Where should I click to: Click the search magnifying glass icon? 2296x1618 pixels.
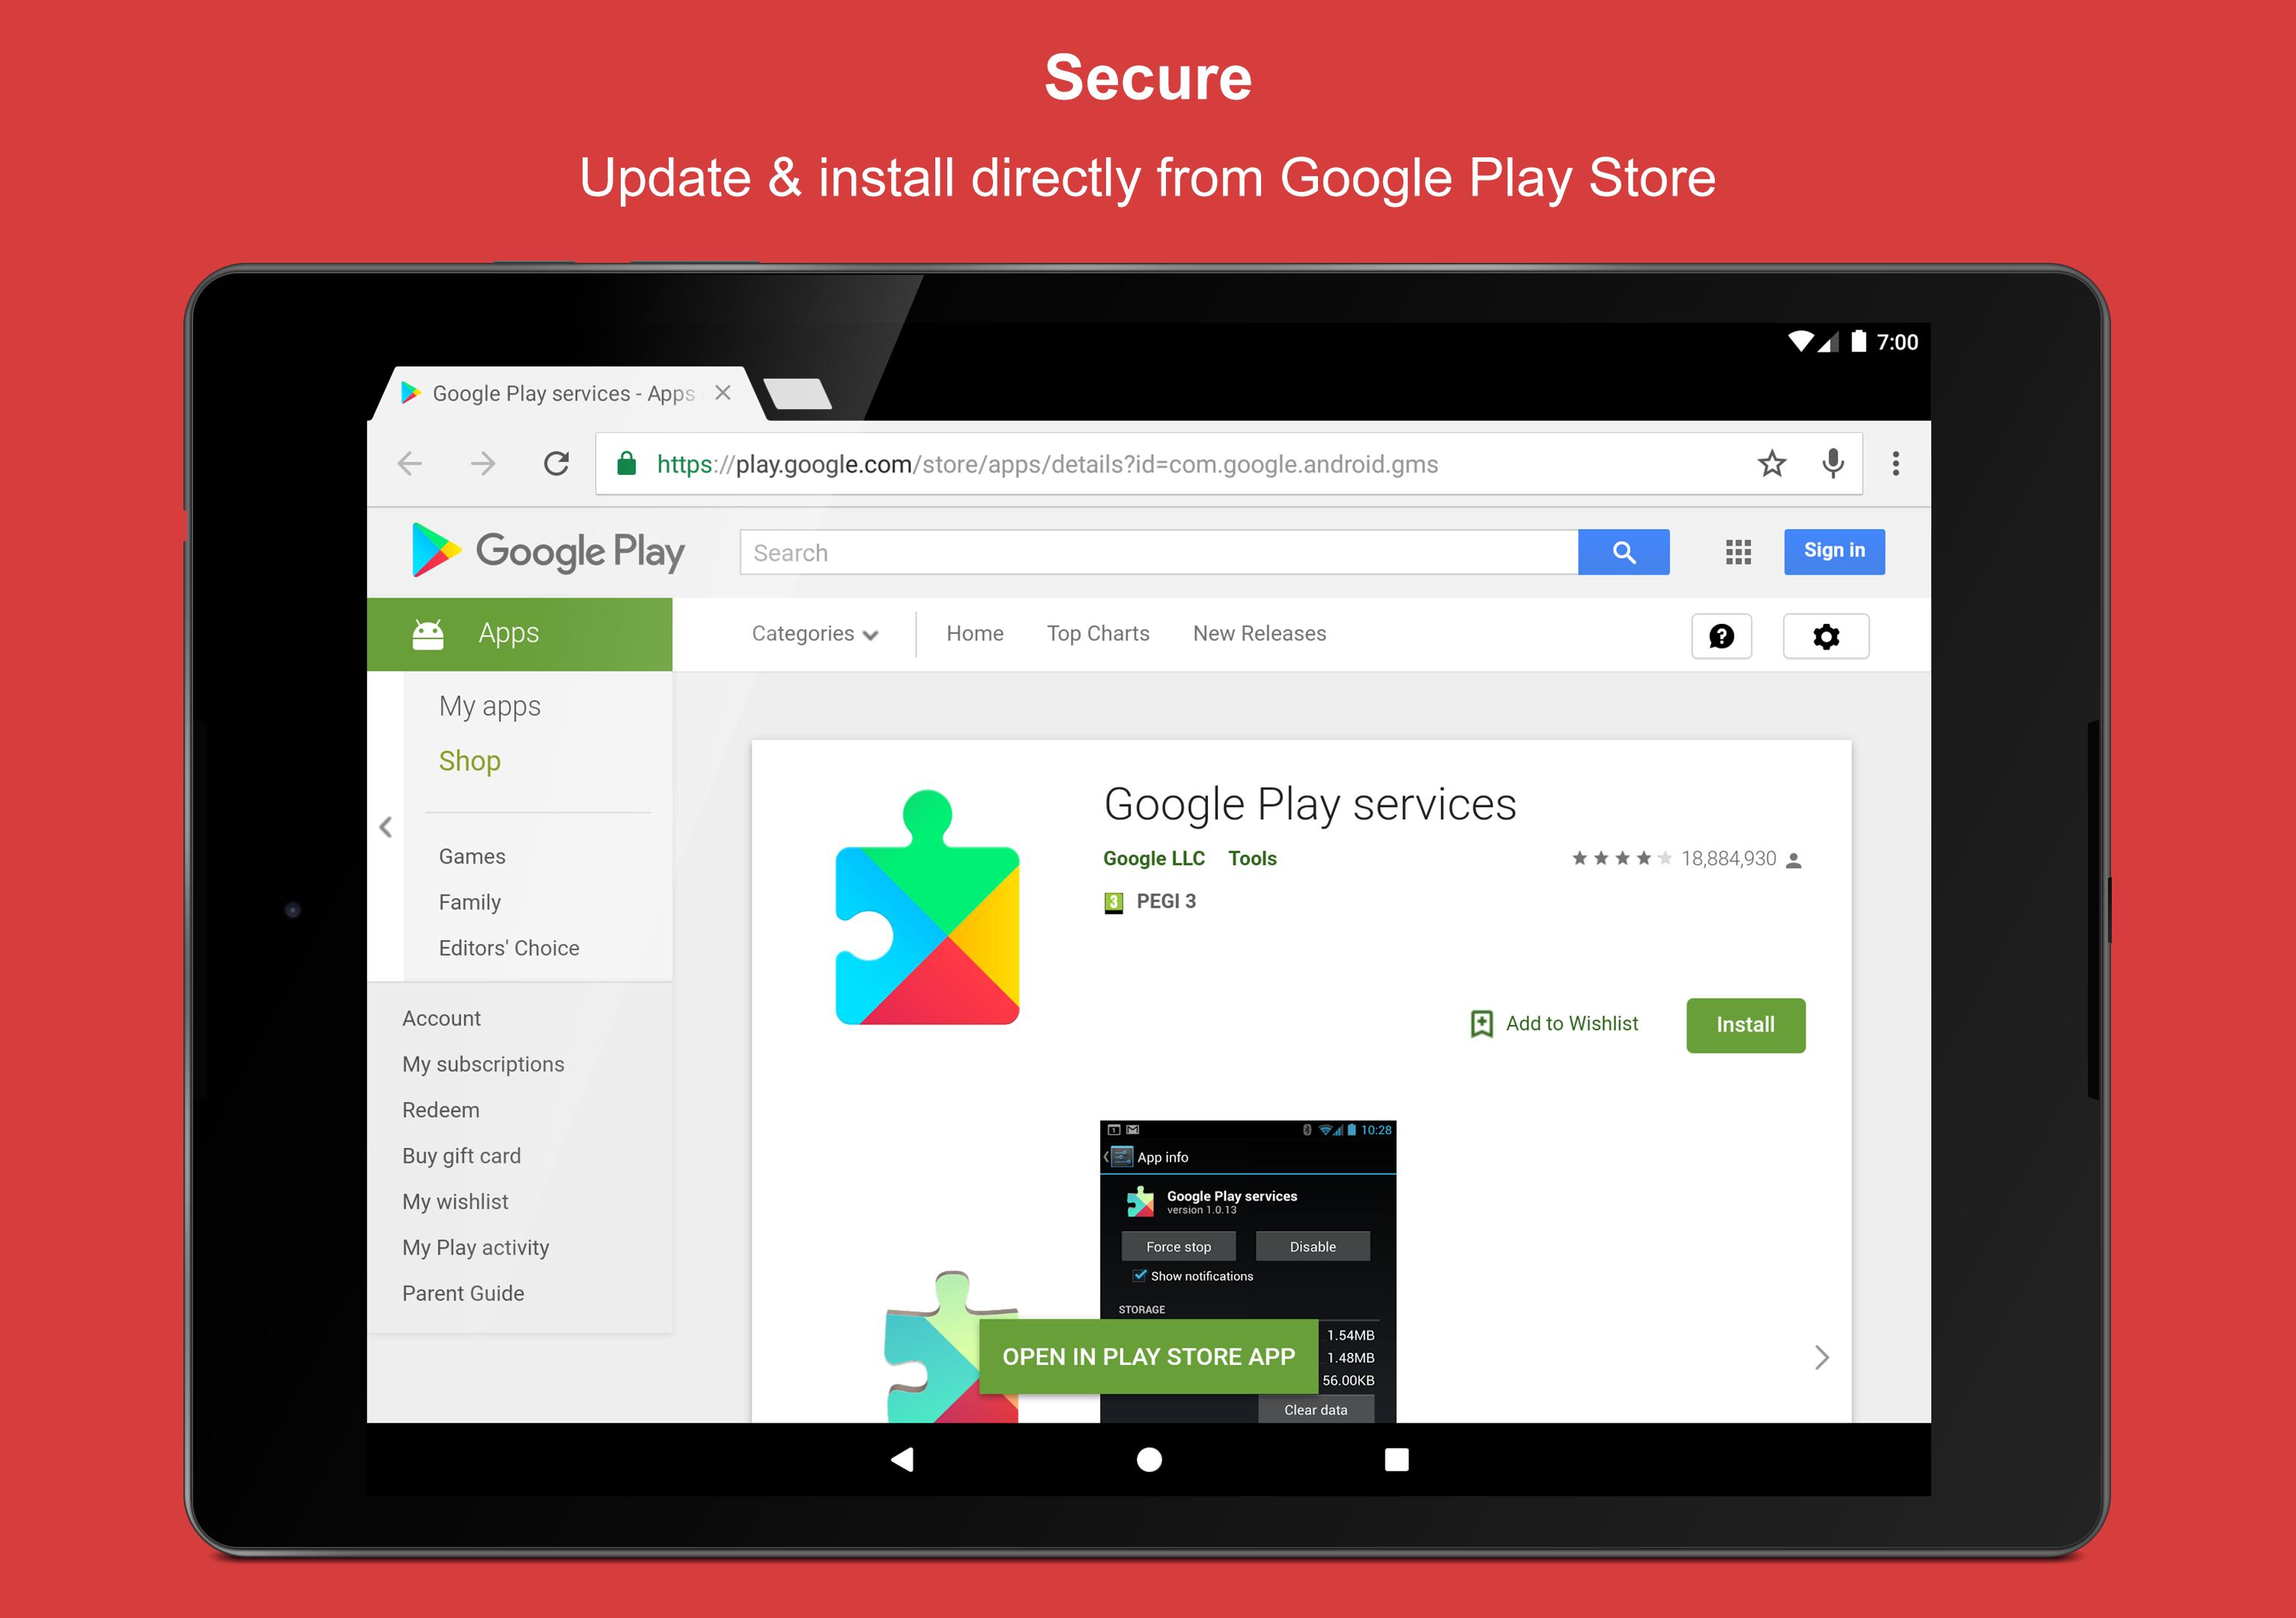coord(1624,550)
